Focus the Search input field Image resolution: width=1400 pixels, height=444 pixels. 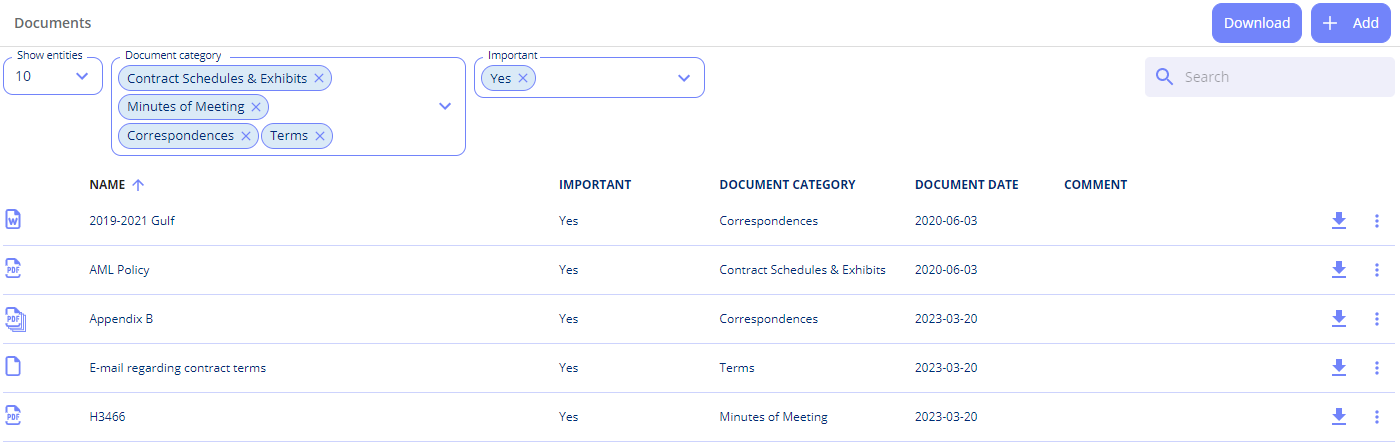point(1270,77)
